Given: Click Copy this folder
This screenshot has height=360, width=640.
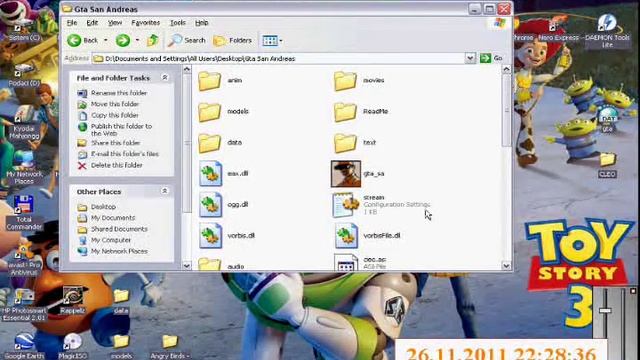Looking at the screenshot, I should pos(115,116).
